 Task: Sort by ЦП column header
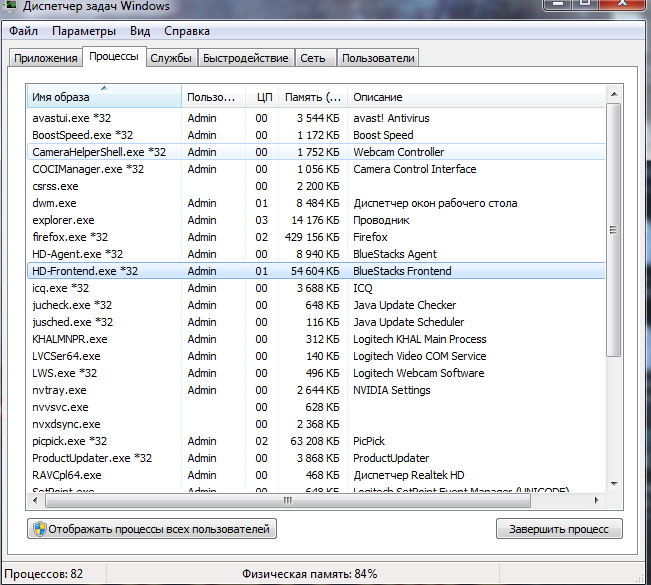click(262, 97)
